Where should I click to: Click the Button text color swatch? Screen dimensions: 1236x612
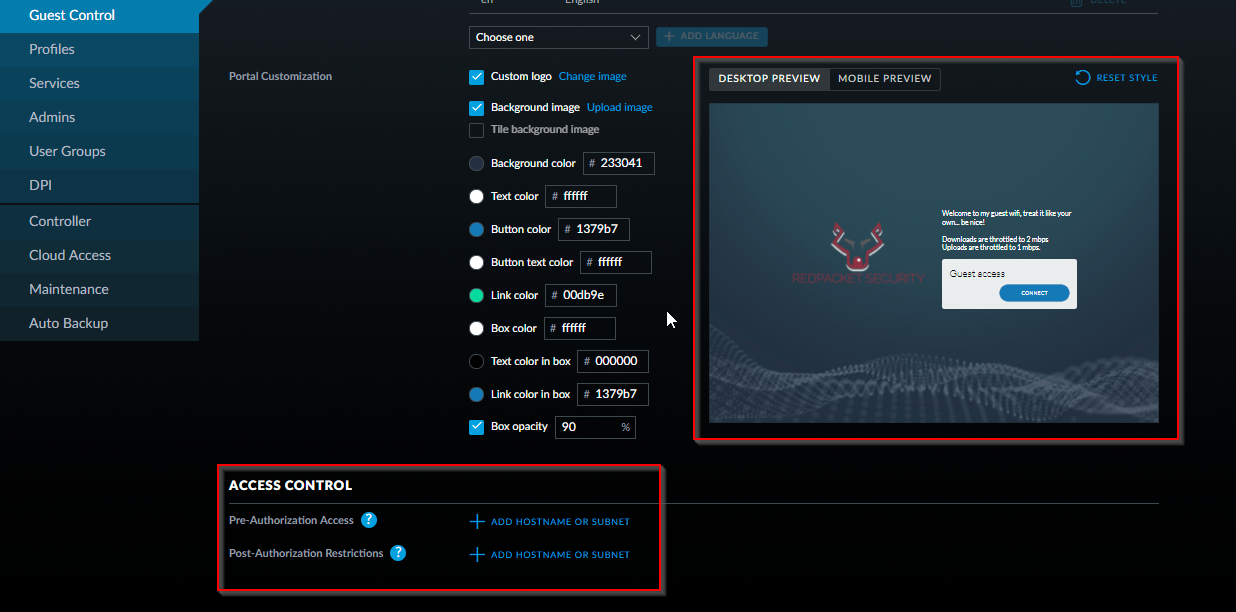(x=477, y=263)
